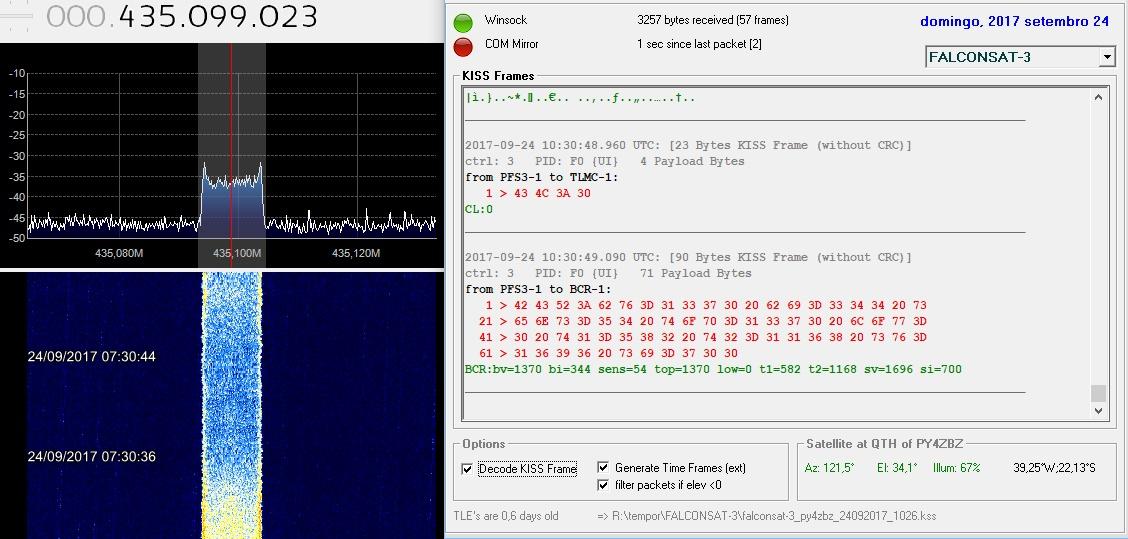The width and height of the screenshot is (1128, 539).
Task: Click the 1 sec since last packet text
Action: coord(699,44)
